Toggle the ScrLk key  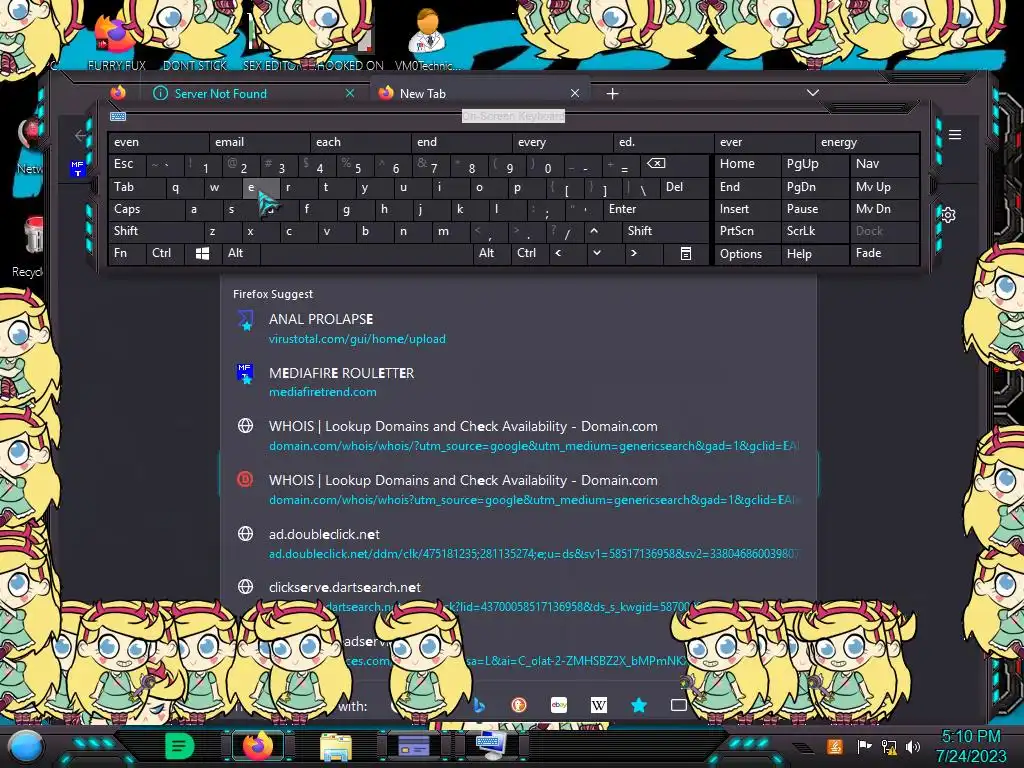coord(814,231)
